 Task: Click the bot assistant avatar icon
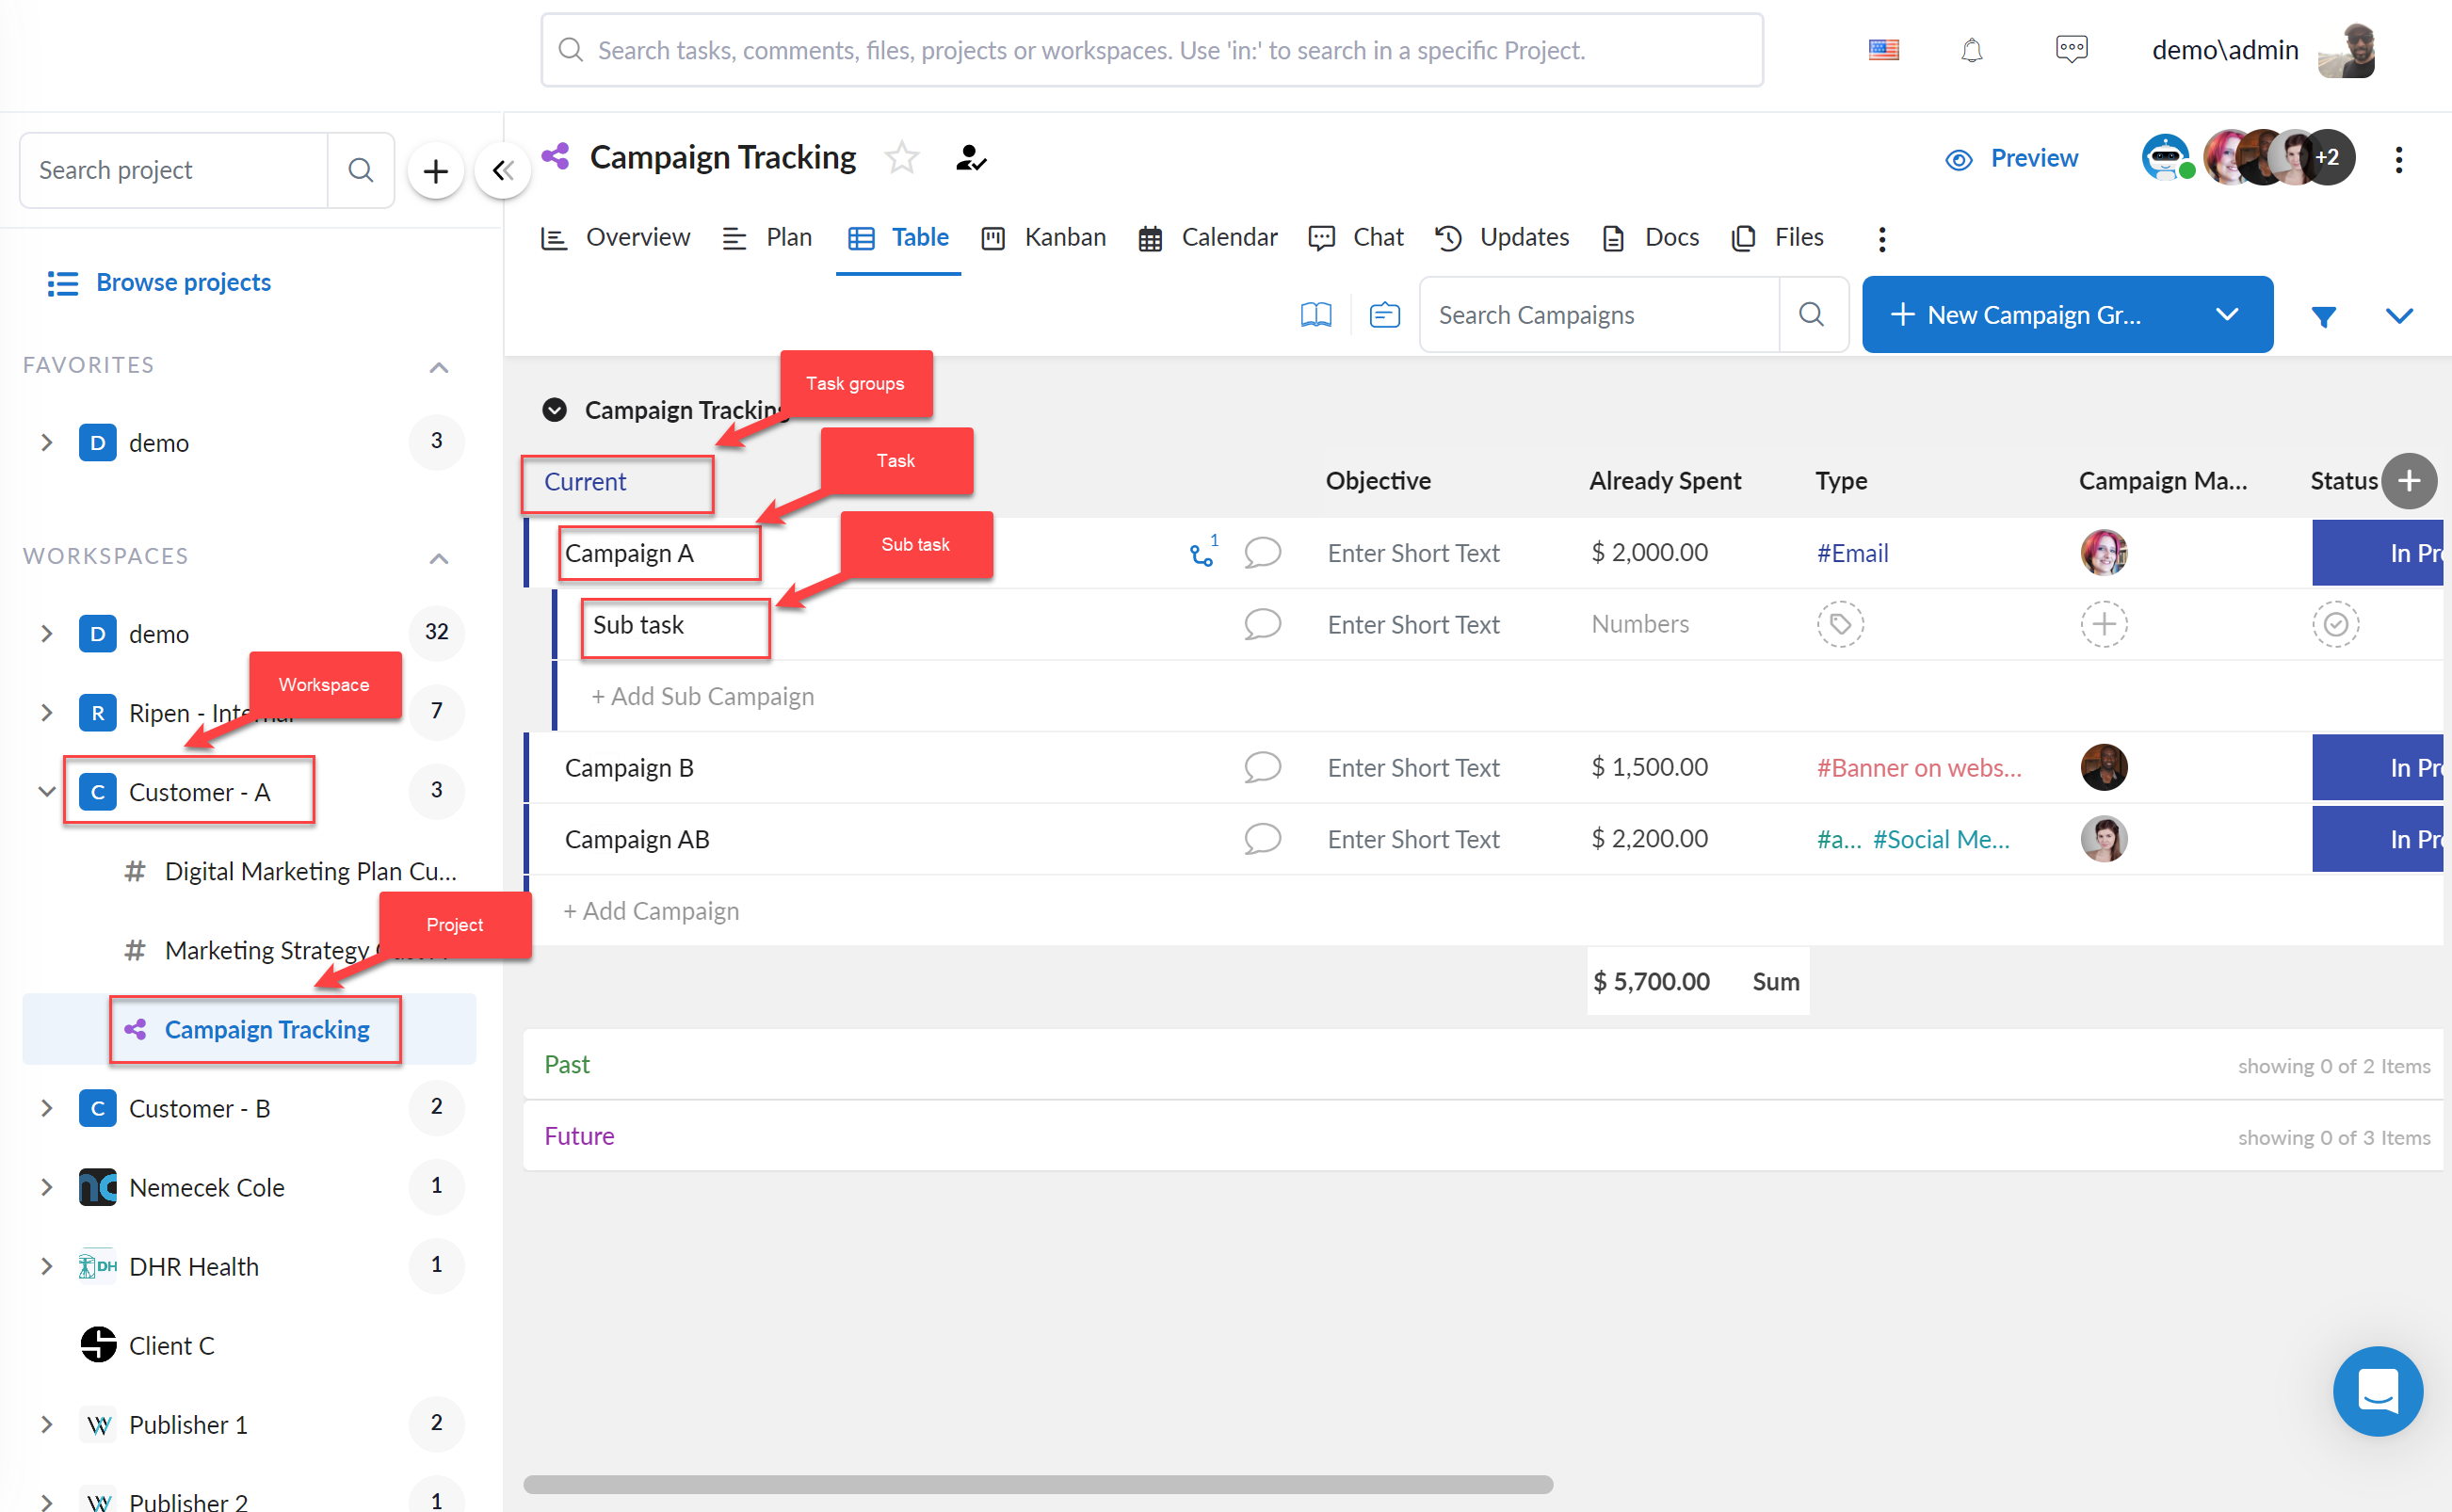coord(2166,158)
